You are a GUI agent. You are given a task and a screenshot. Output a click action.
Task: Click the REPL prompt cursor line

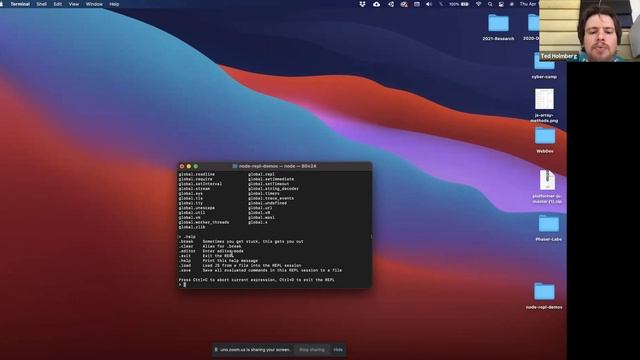click(x=274, y=284)
